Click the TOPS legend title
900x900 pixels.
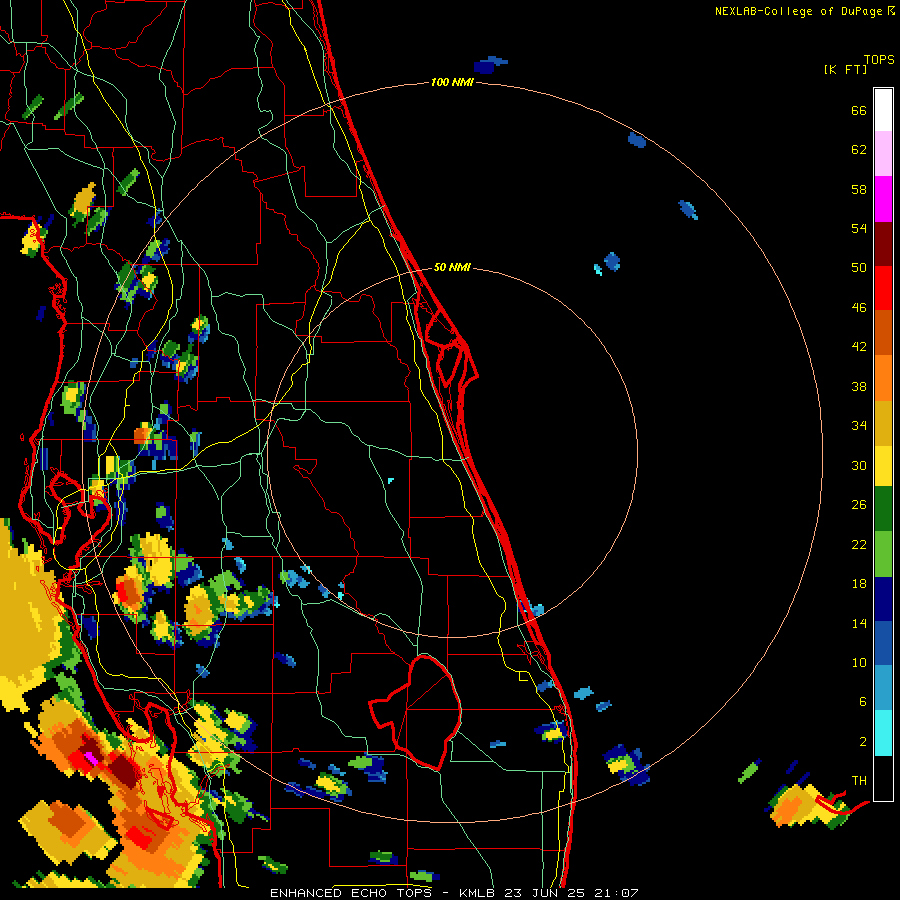pos(879,60)
